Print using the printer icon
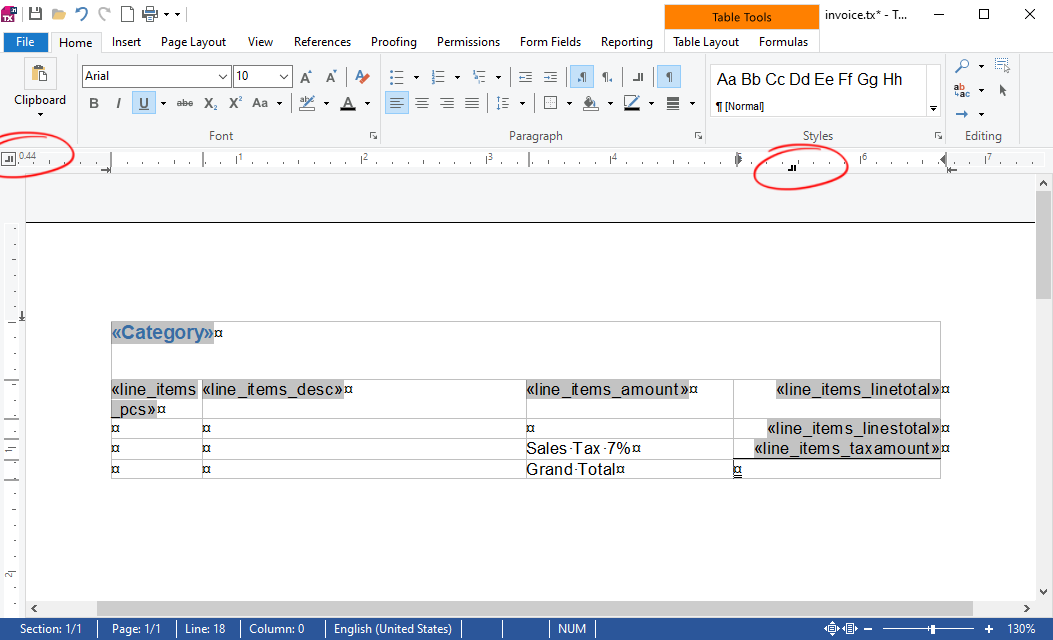This screenshot has height=640, width=1053. coord(150,14)
